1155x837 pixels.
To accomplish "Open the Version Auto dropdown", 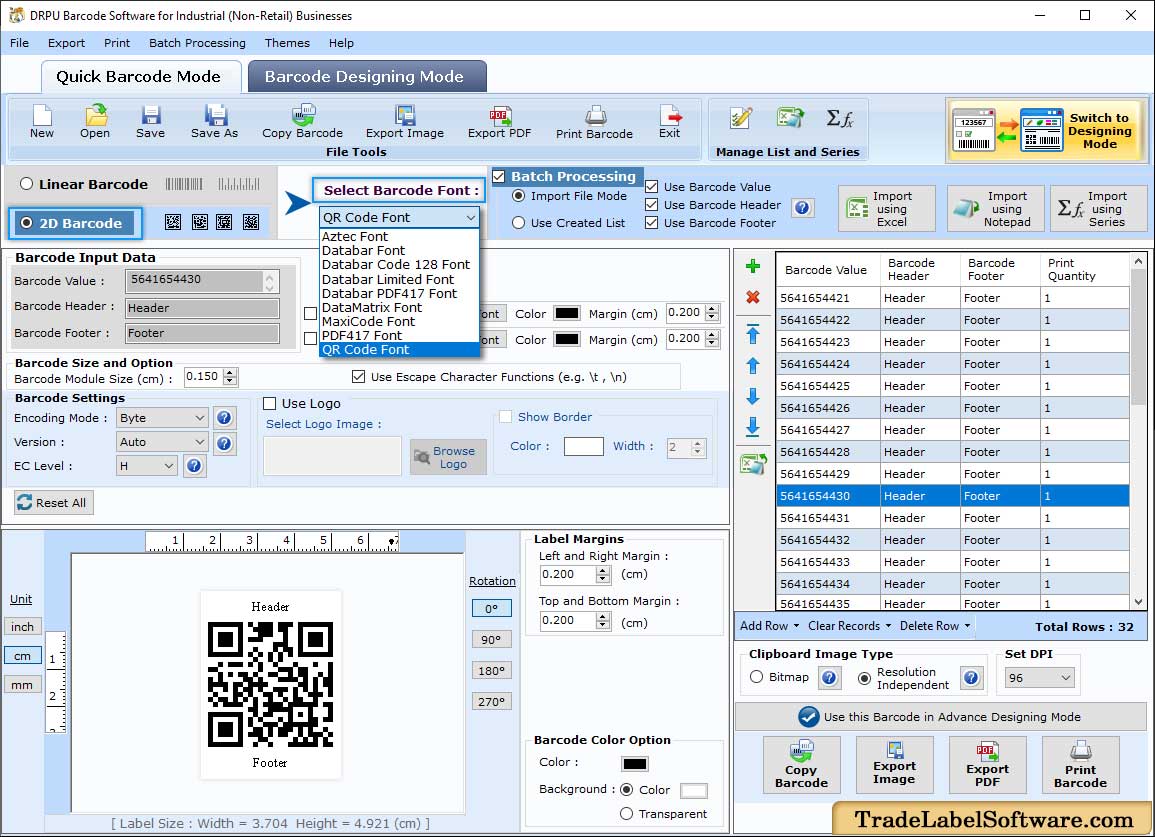I will (x=162, y=442).
